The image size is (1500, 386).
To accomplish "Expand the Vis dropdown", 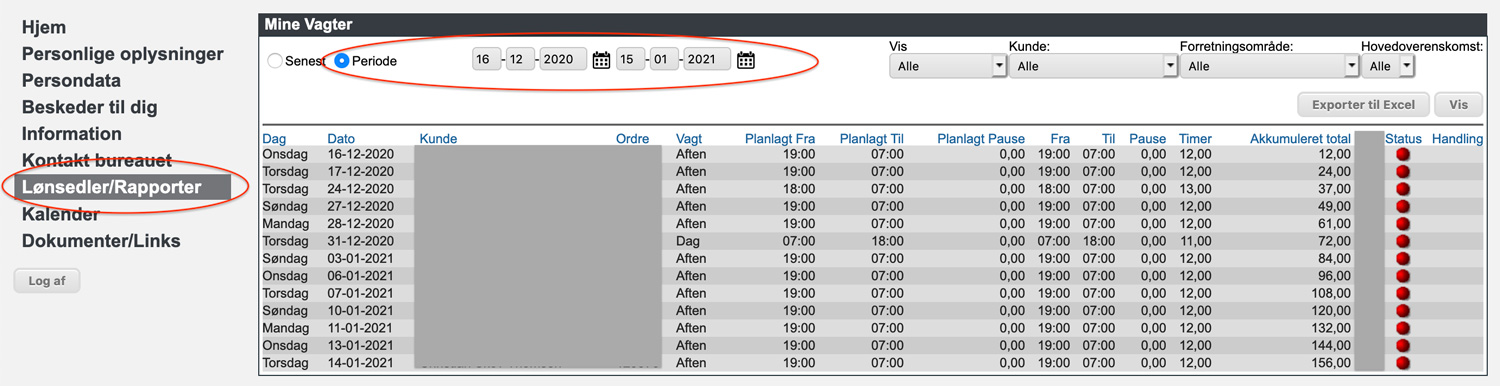I will click(x=947, y=66).
